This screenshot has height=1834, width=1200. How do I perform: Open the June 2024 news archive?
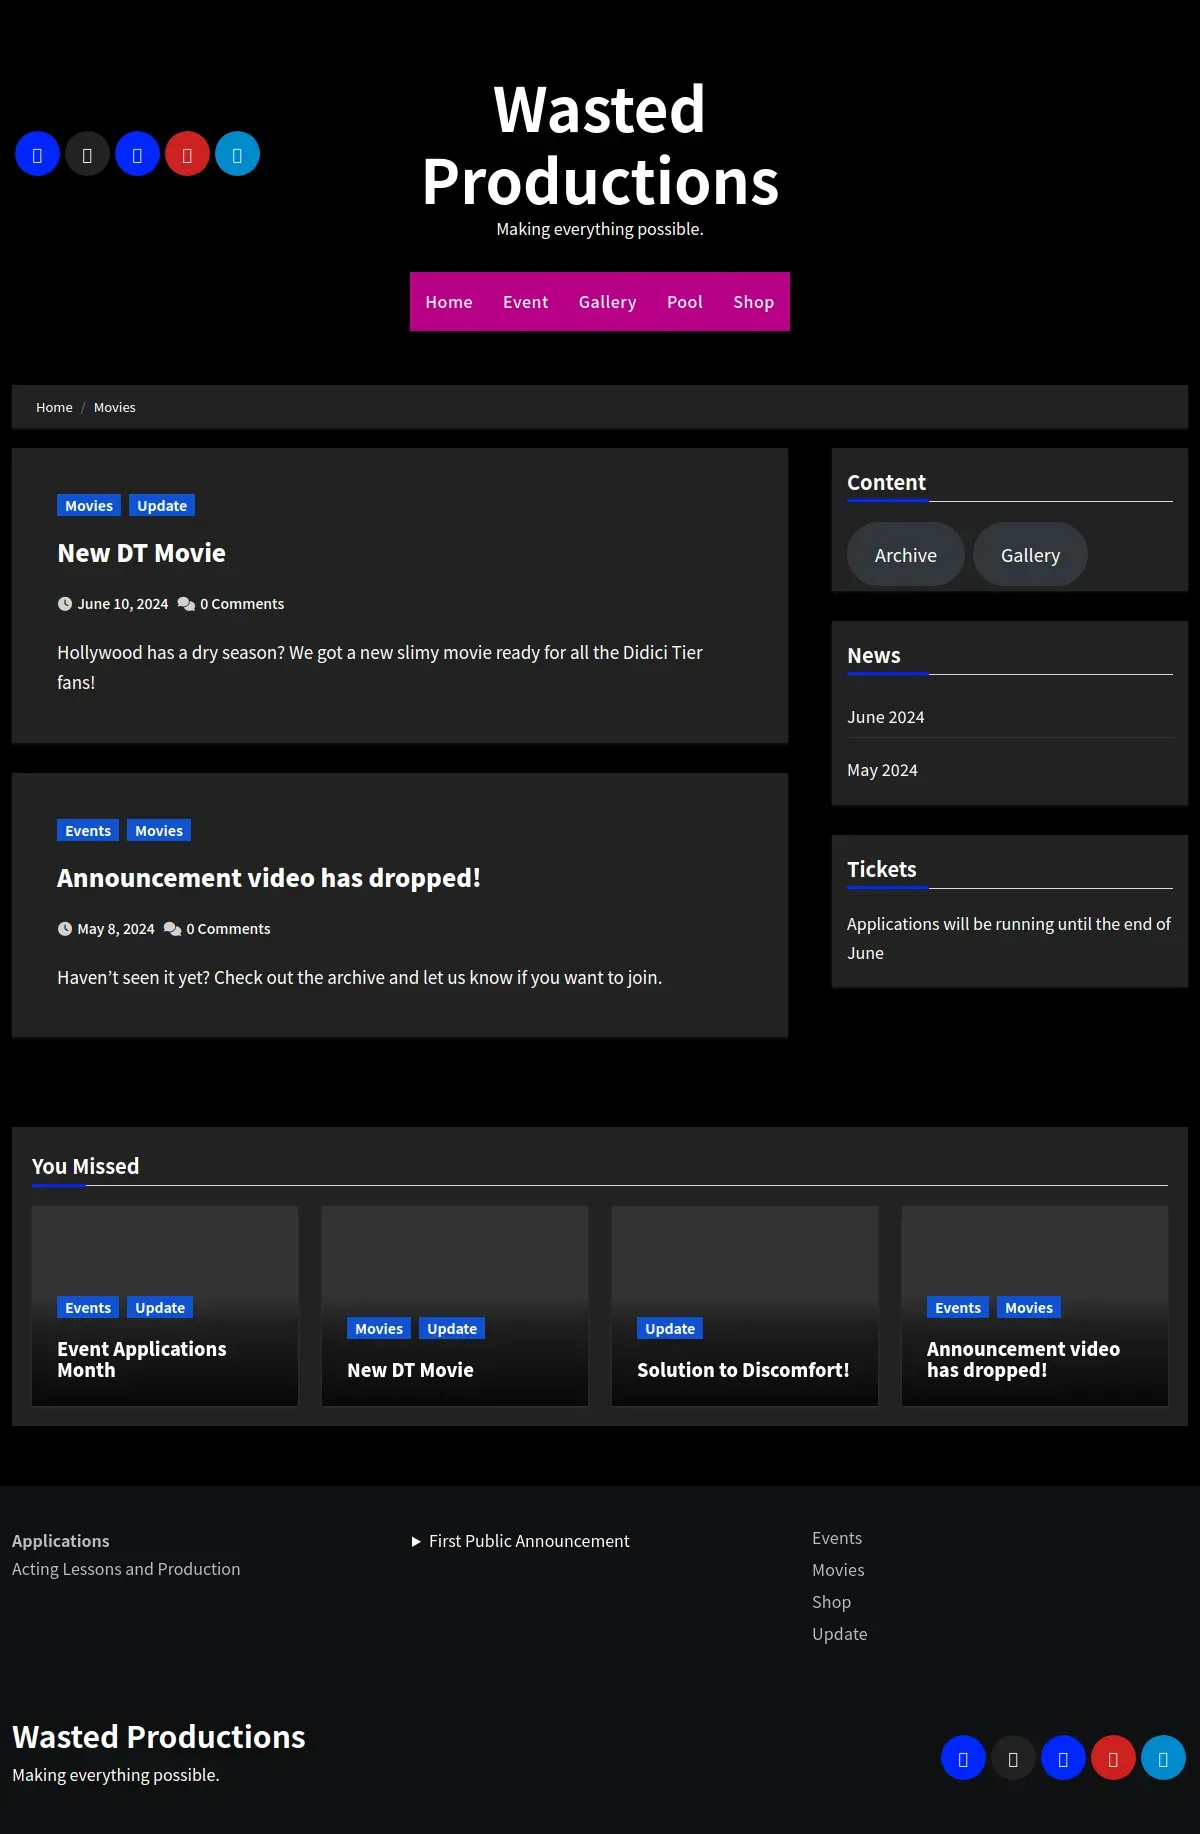(886, 717)
